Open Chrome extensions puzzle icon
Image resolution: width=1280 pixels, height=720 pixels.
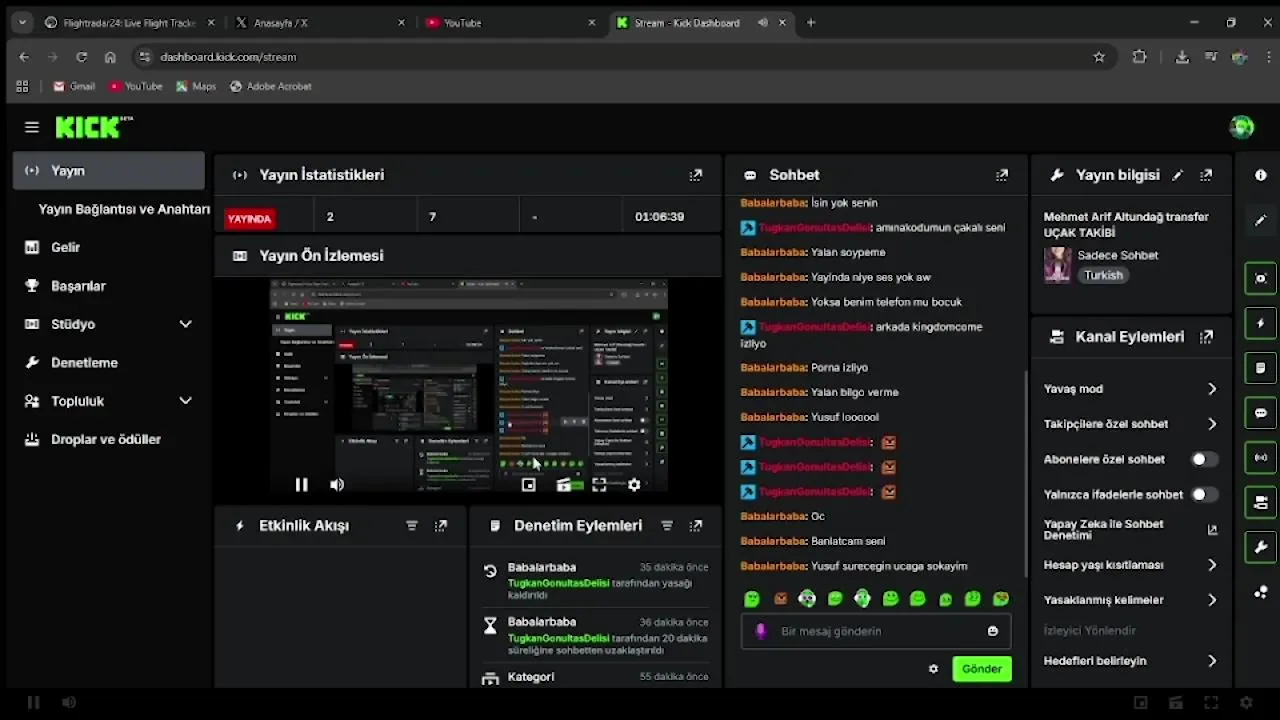(x=1139, y=57)
